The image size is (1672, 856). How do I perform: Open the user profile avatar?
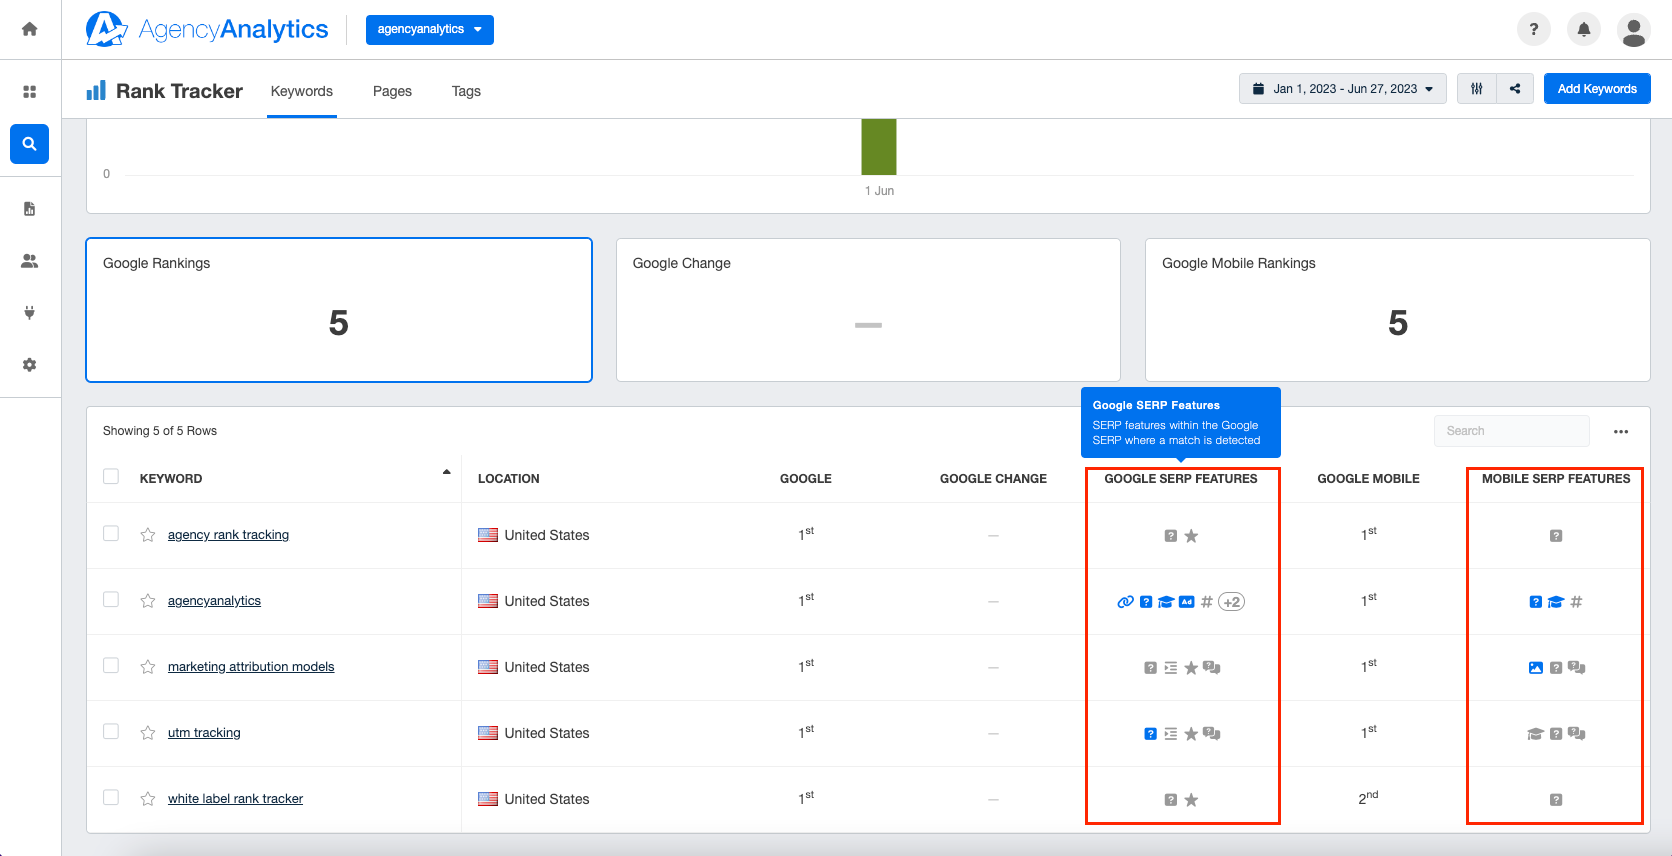pyautogui.click(x=1634, y=30)
